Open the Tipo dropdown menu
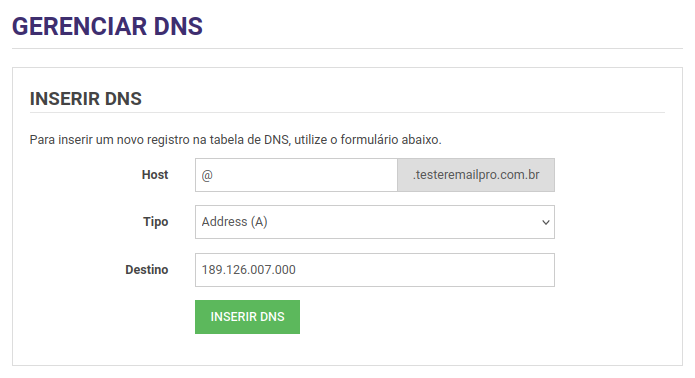Image resolution: width=695 pixels, height=378 pixels. tap(375, 222)
